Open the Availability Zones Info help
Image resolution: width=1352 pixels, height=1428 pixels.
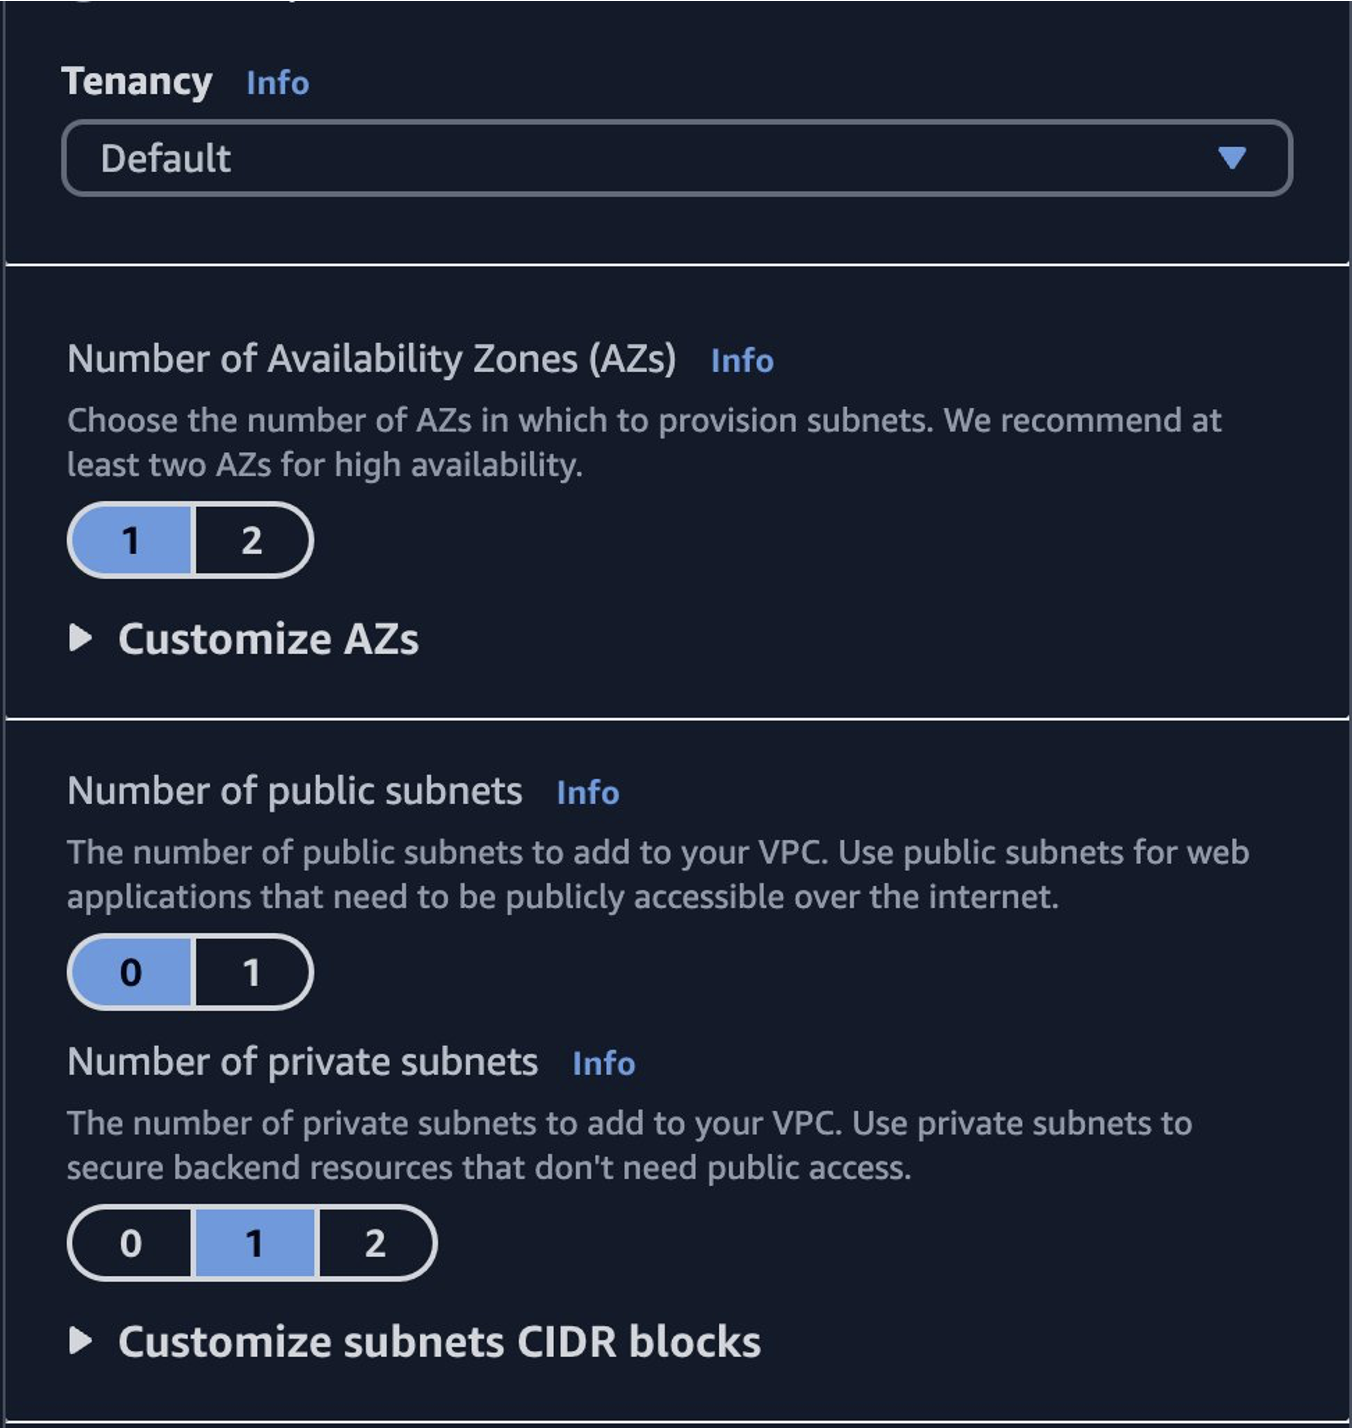tap(742, 361)
